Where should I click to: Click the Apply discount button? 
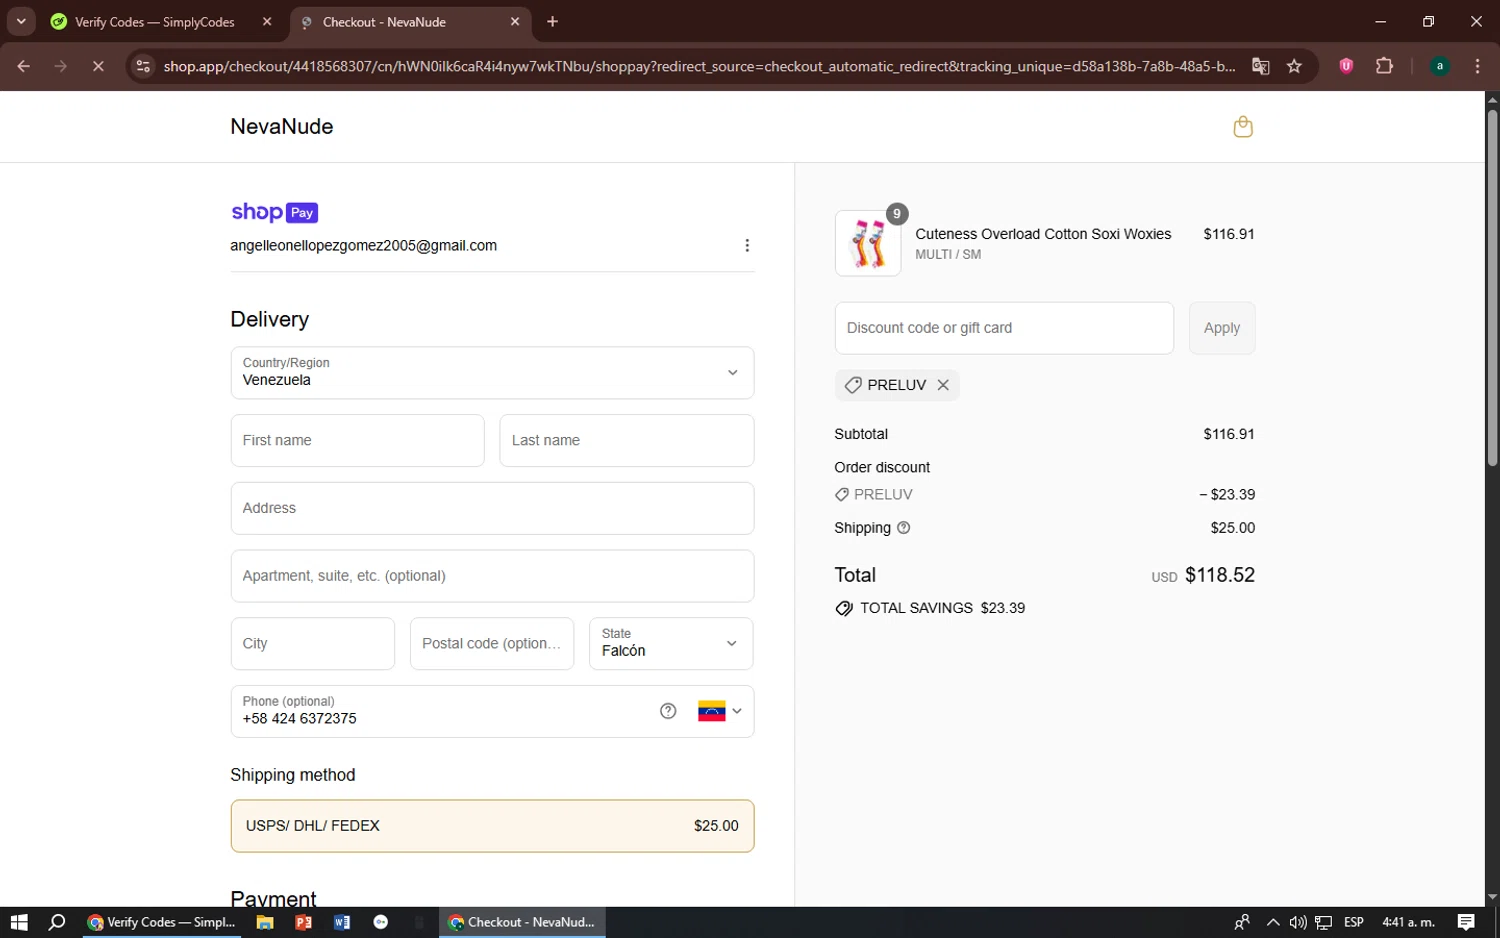click(x=1222, y=328)
